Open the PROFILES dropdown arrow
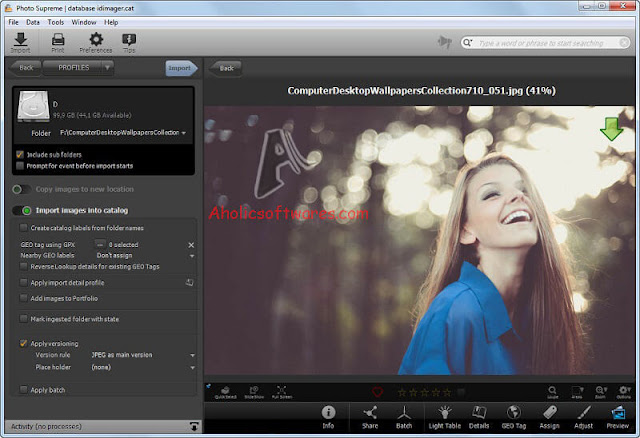This screenshot has width=640, height=438. [x=107, y=68]
